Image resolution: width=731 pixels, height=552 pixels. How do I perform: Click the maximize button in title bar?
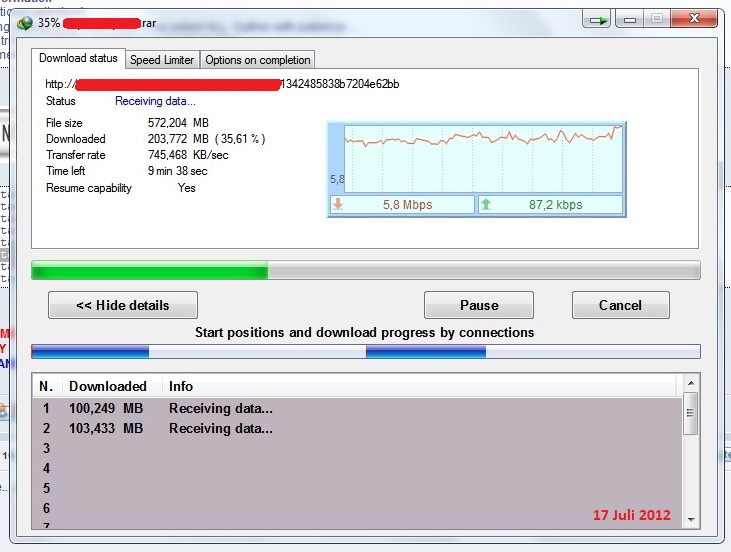coord(657,19)
